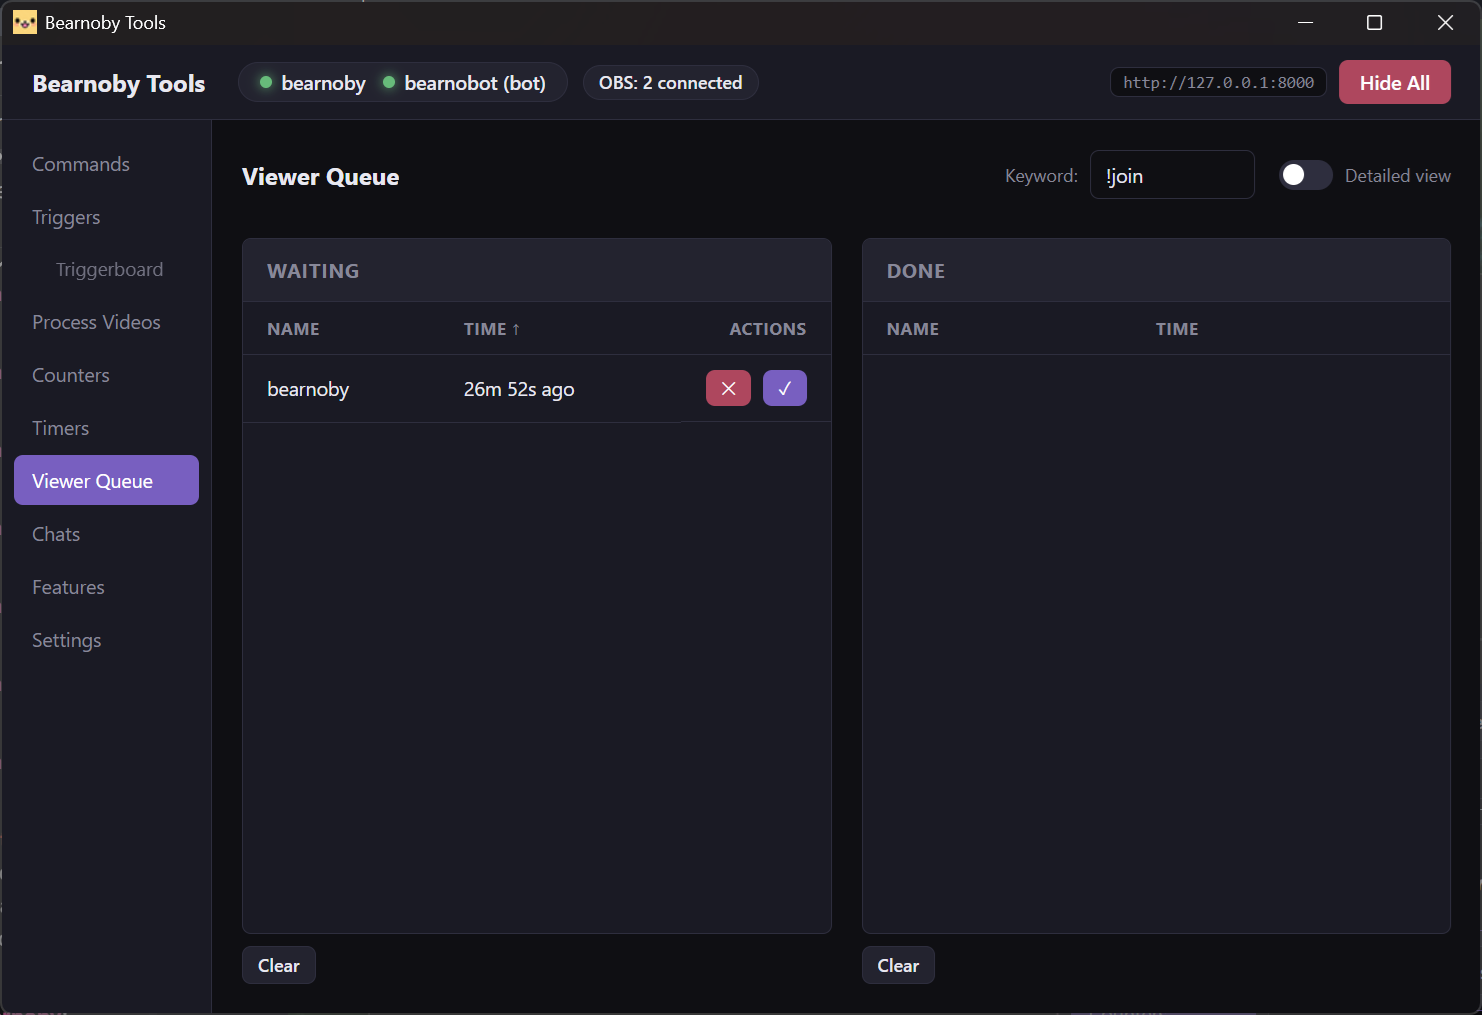1482x1015 pixels.
Task: Go to Triggers in the sidebar
Action: (x=66, y=217)
